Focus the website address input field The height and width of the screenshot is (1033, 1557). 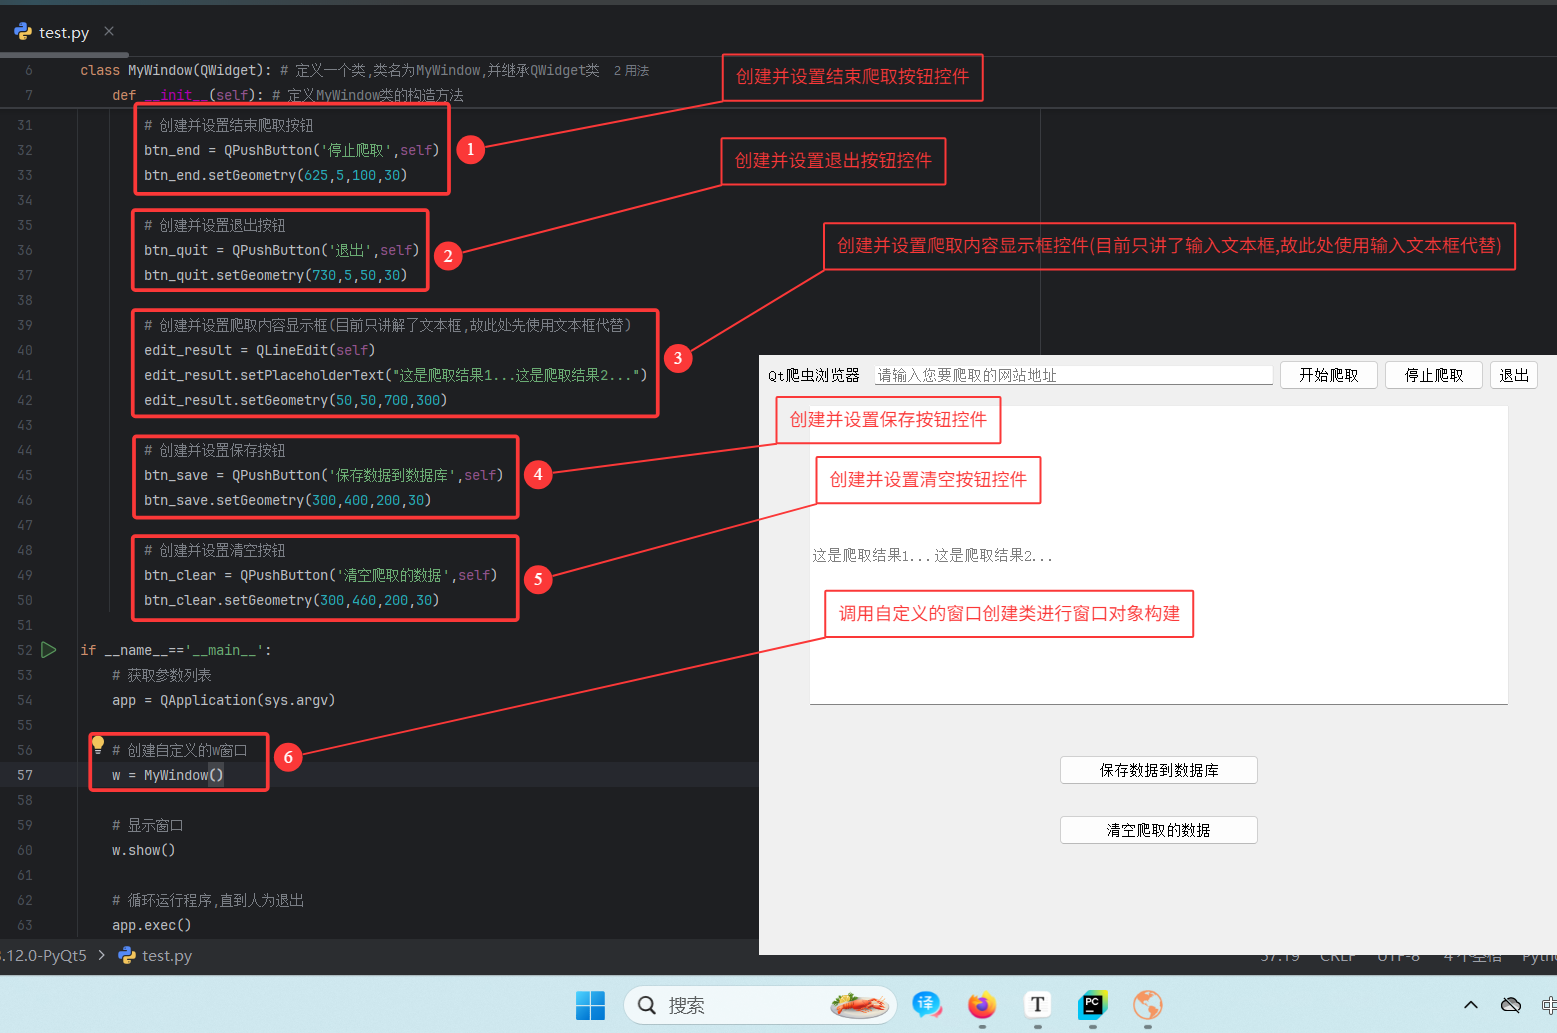coord(1074,375)
